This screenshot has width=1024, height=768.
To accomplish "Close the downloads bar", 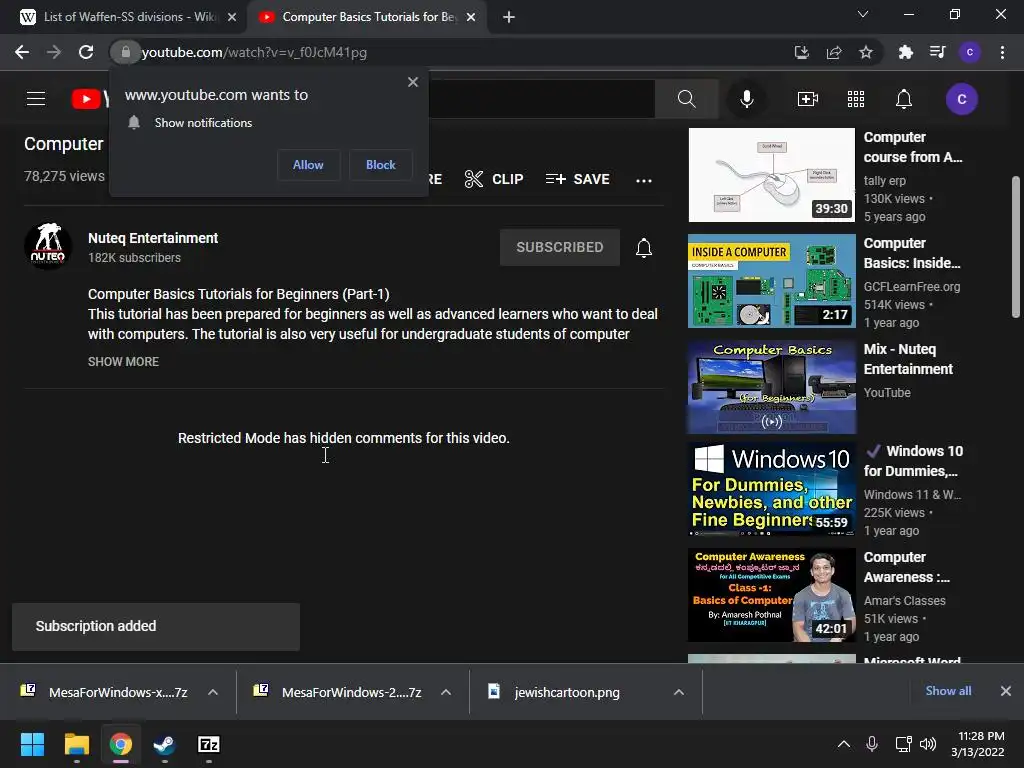I will (1006, 691).
